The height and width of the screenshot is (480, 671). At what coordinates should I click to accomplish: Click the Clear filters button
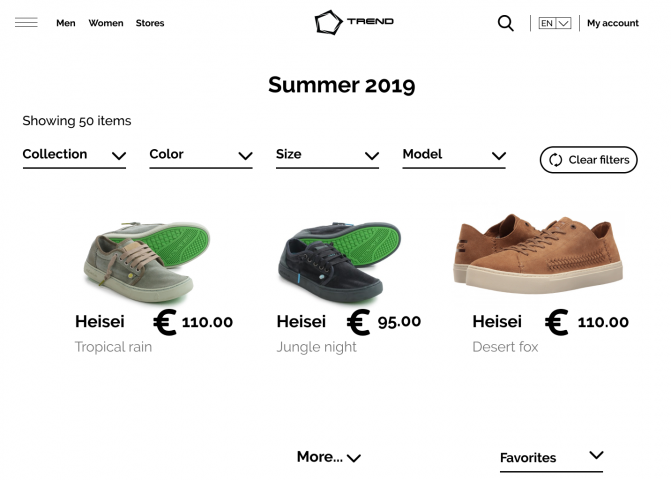point(588,160)
